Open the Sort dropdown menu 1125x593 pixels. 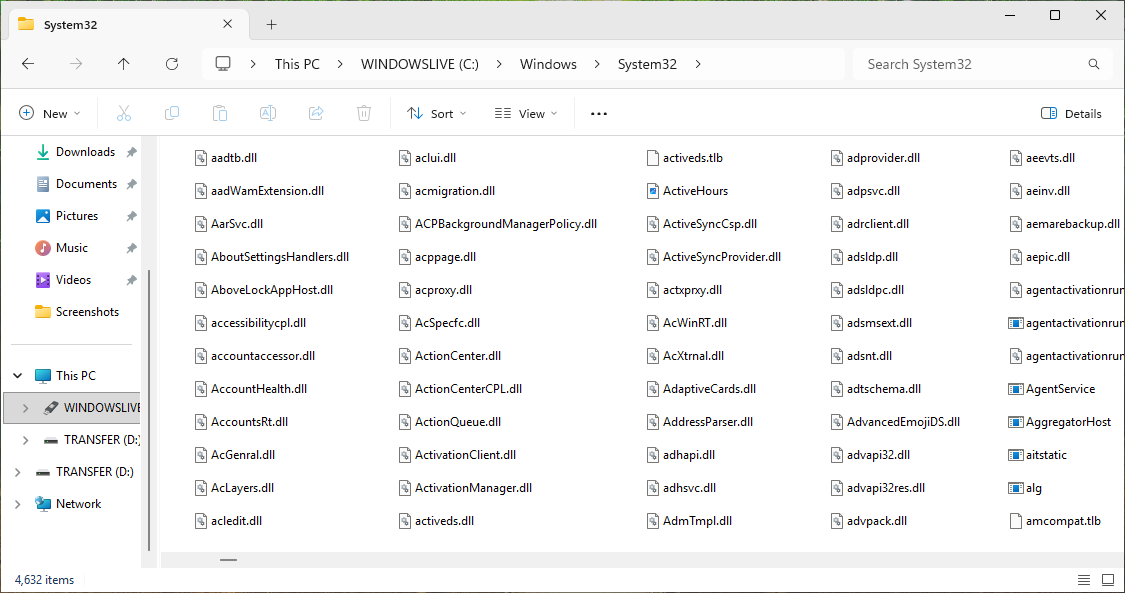[x=437, y=114]
